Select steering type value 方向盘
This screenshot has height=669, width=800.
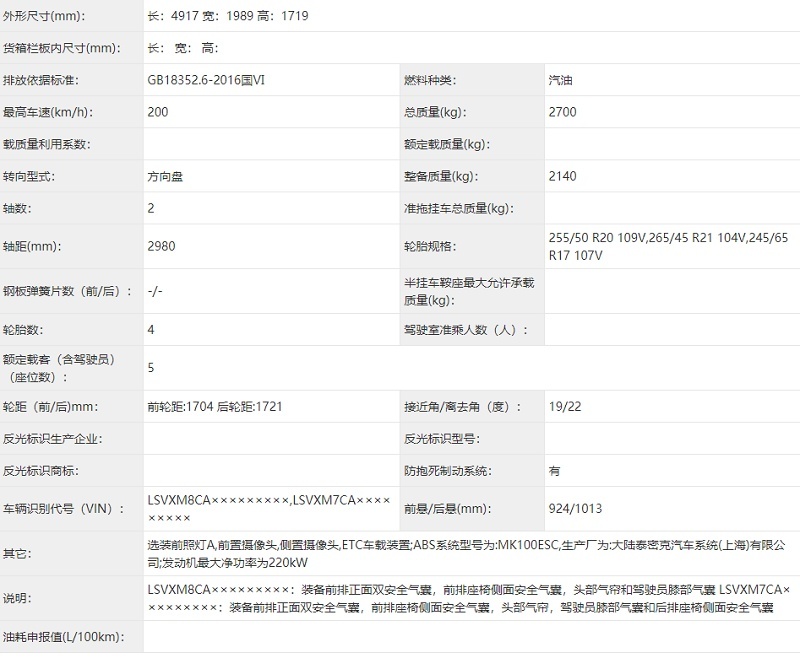pos(165,177)
